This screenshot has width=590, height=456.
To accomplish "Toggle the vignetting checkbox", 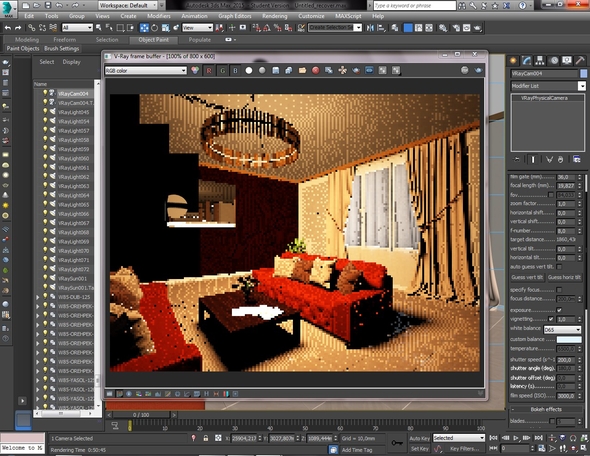I will (551, 319).
